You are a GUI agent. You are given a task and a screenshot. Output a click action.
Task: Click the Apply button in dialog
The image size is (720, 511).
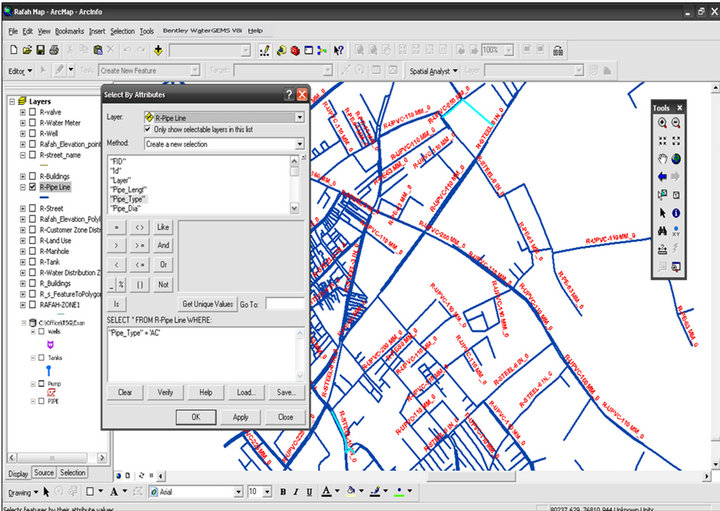click(240, 417)
